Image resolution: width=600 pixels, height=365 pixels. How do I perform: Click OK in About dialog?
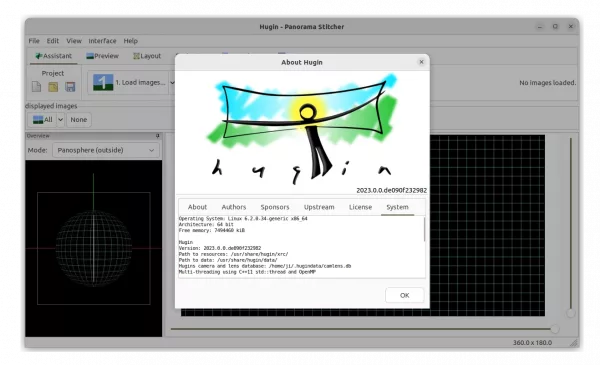[x=404, y=295]
